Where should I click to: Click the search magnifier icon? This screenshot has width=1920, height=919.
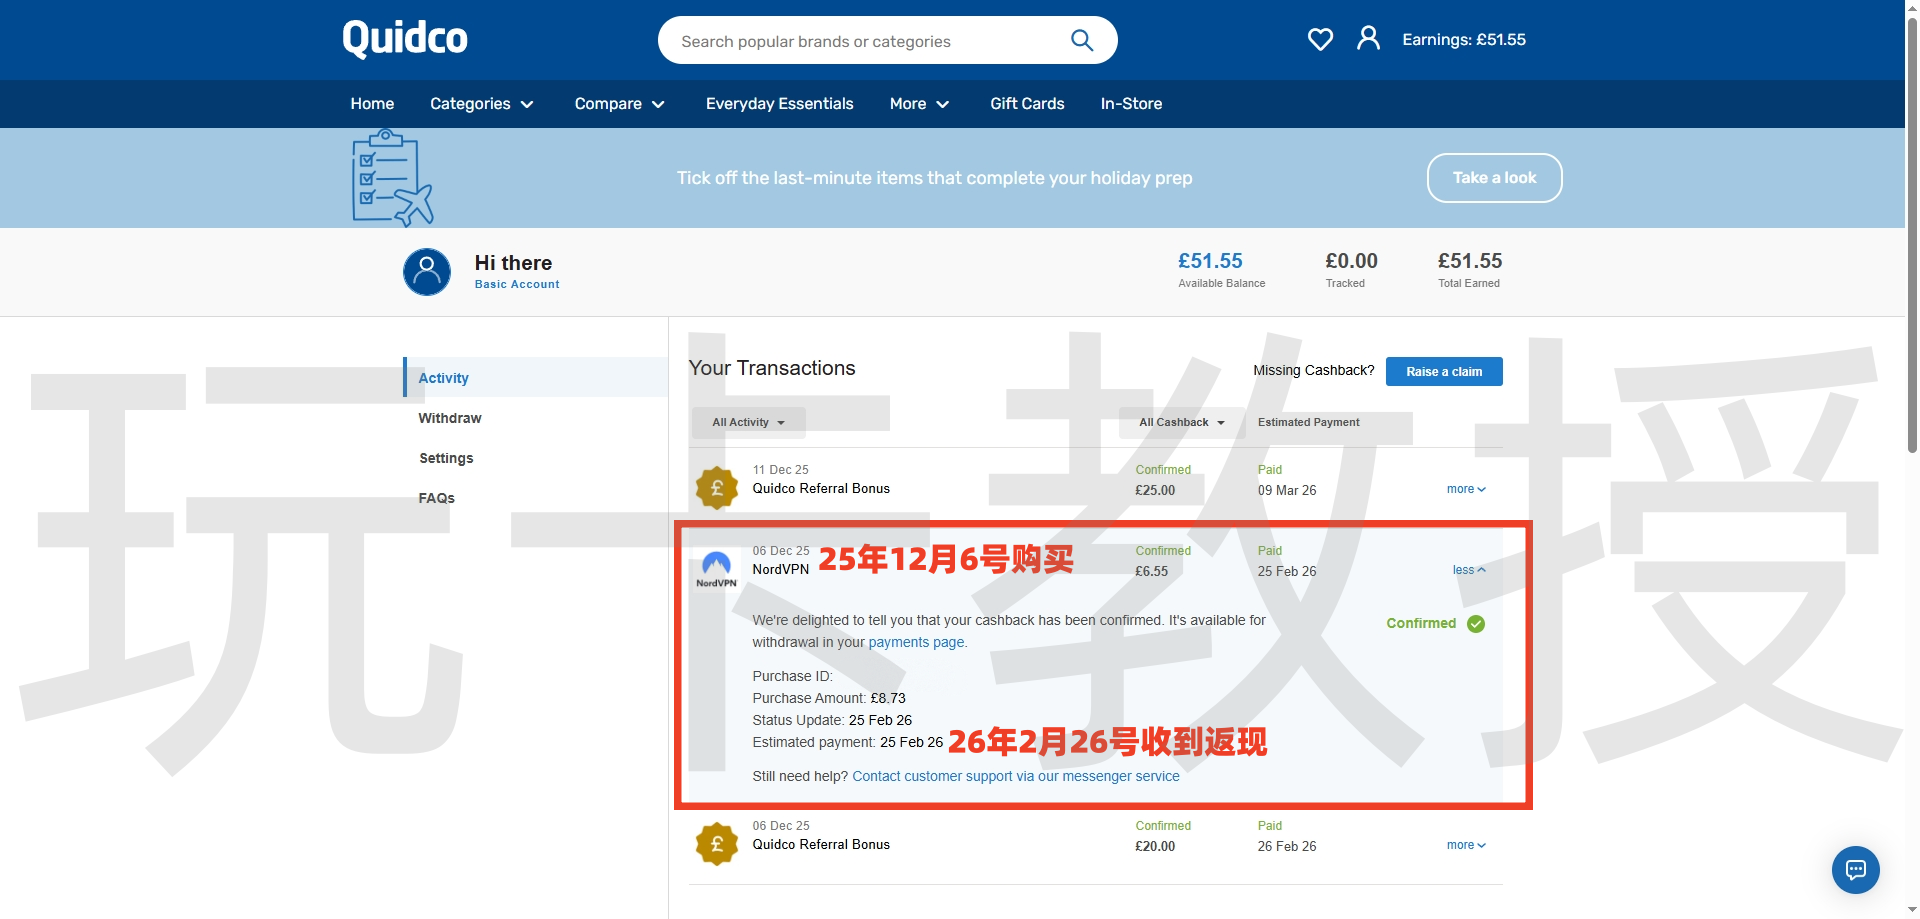[1081, 40]
